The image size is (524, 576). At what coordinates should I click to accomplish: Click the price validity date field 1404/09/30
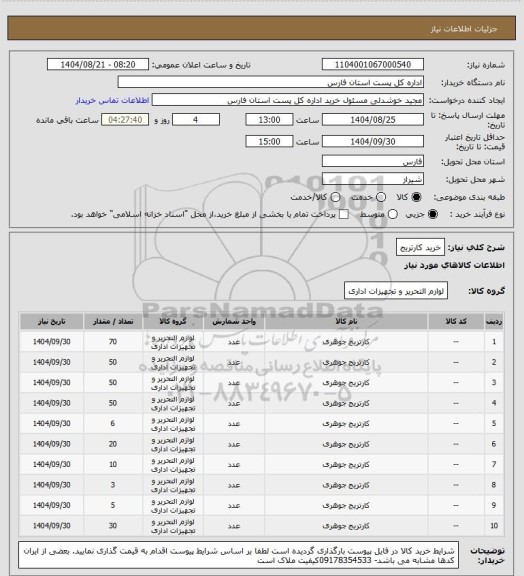pos(373,141)
